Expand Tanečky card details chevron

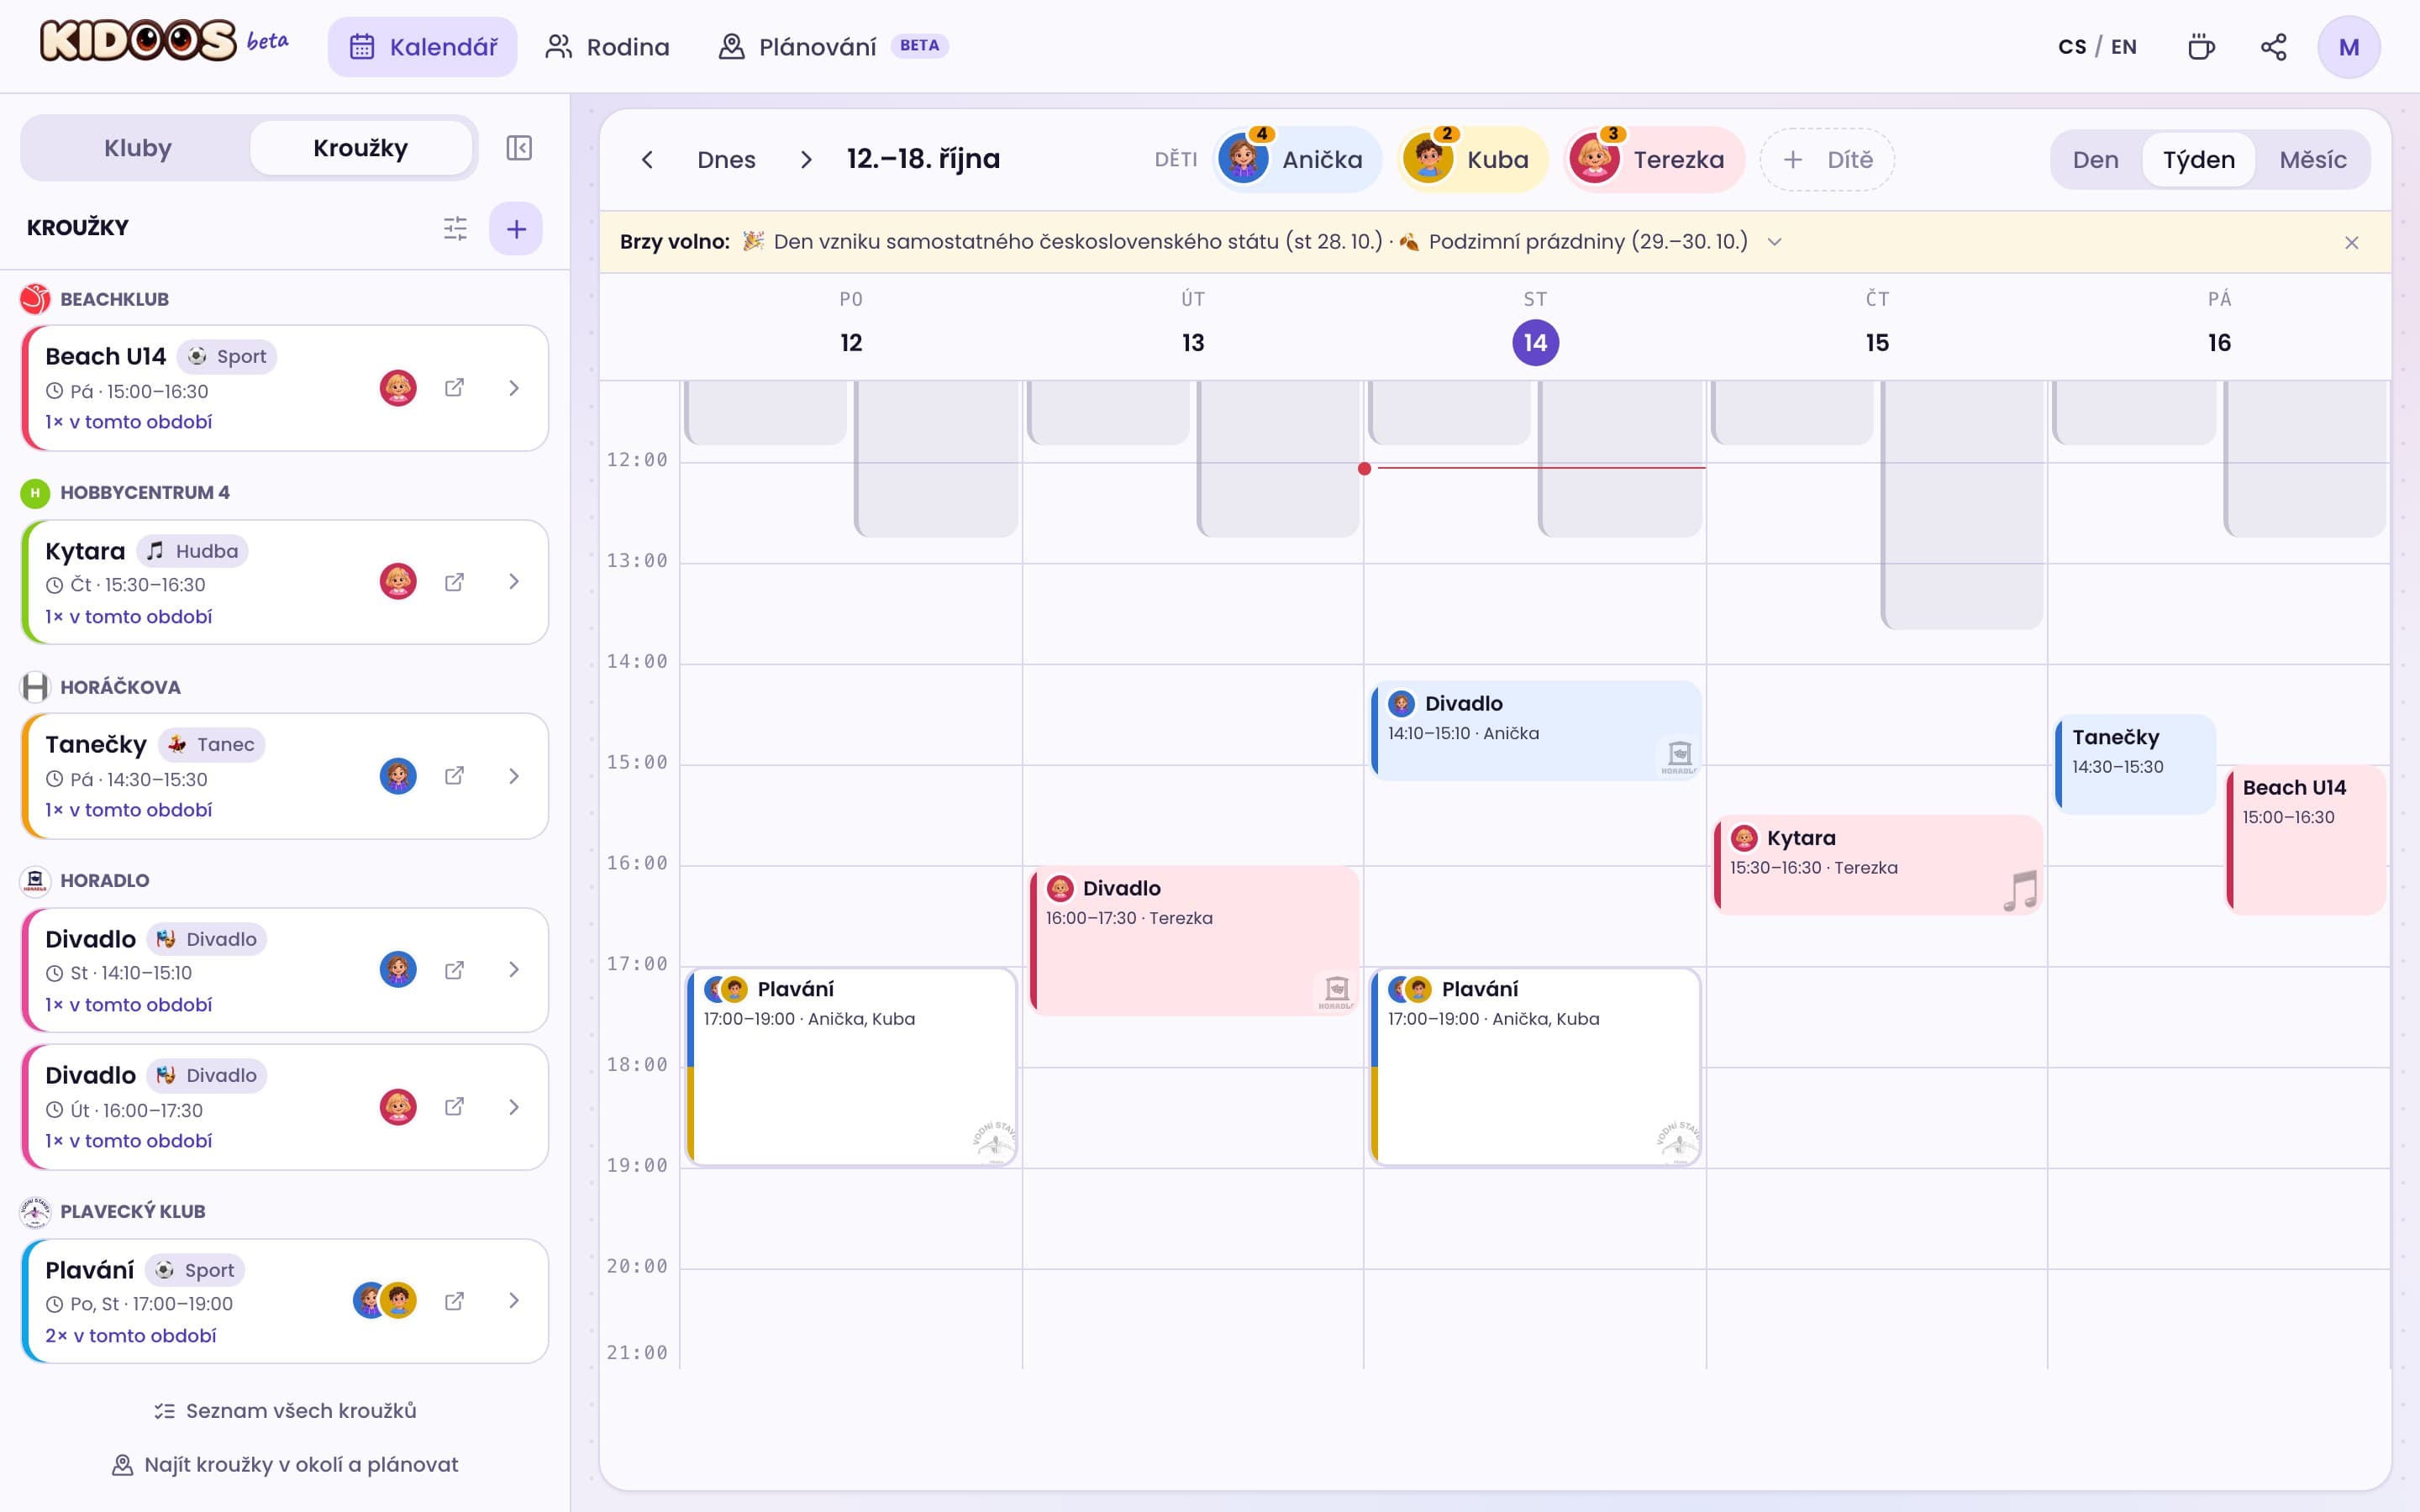(x=514, y=776)
